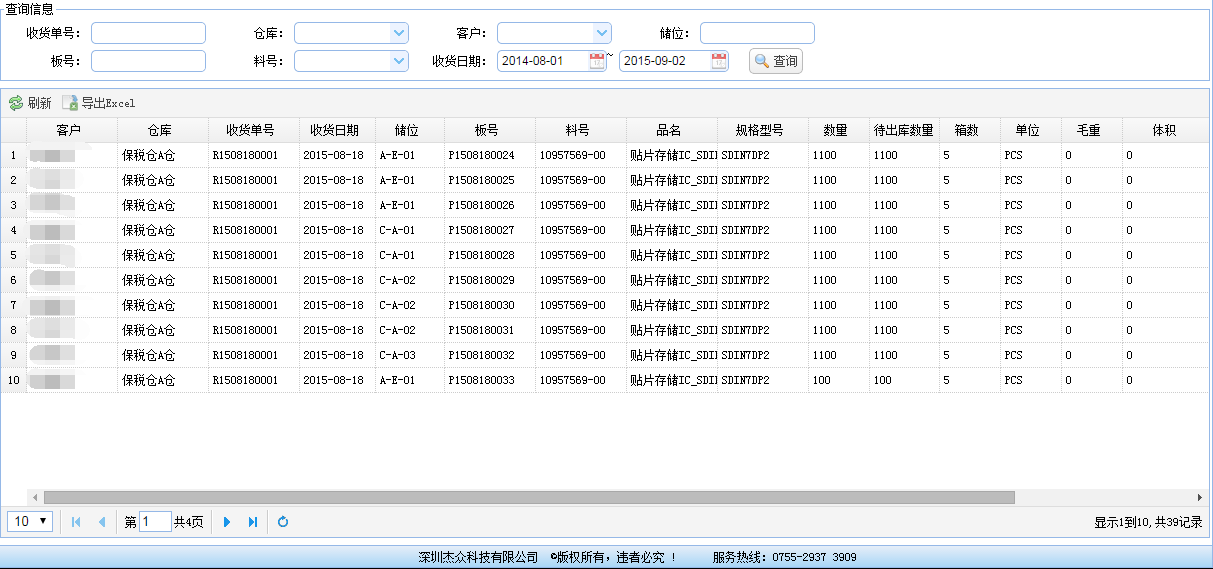Reload grid with pagination refresh icon
The height and width of the screenshot is (569, 1213).
point(283,522)
